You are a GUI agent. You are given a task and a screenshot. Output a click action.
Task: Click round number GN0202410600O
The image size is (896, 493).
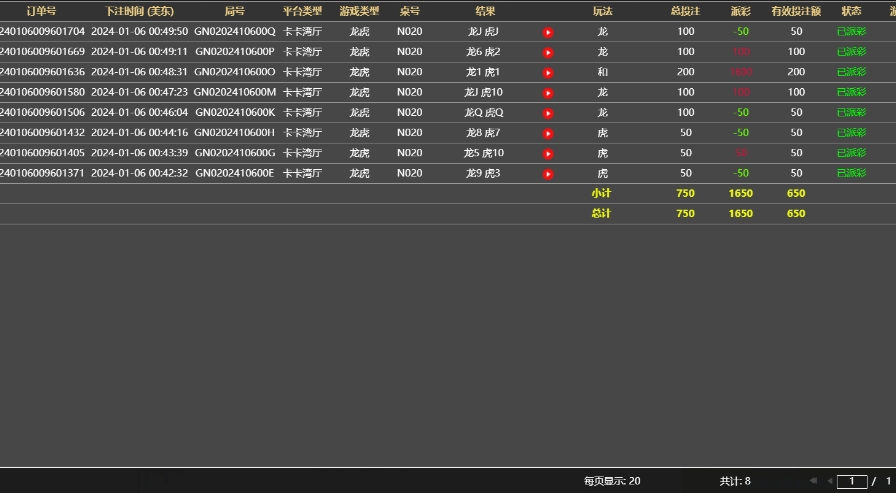coord(235,72)
